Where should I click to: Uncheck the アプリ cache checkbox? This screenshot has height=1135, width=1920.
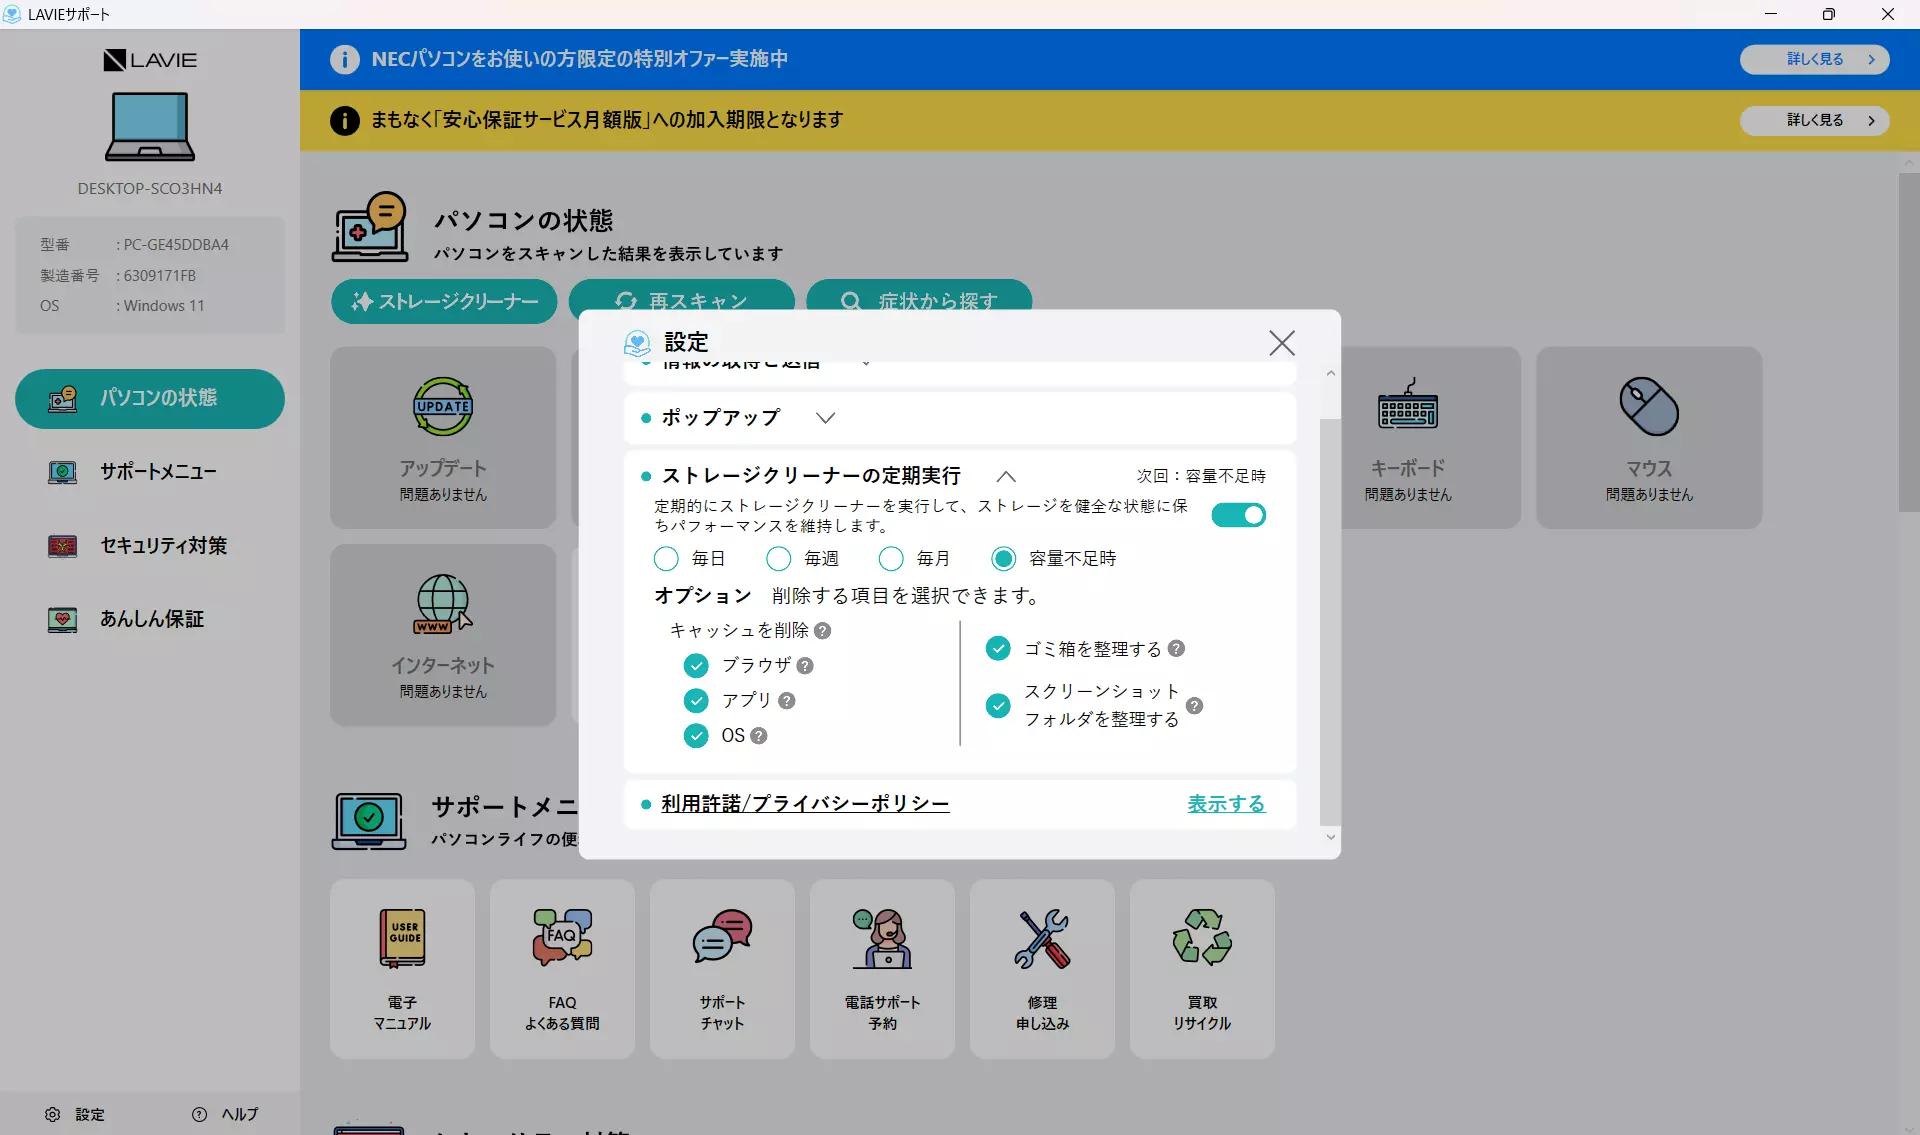click(696, 701)
